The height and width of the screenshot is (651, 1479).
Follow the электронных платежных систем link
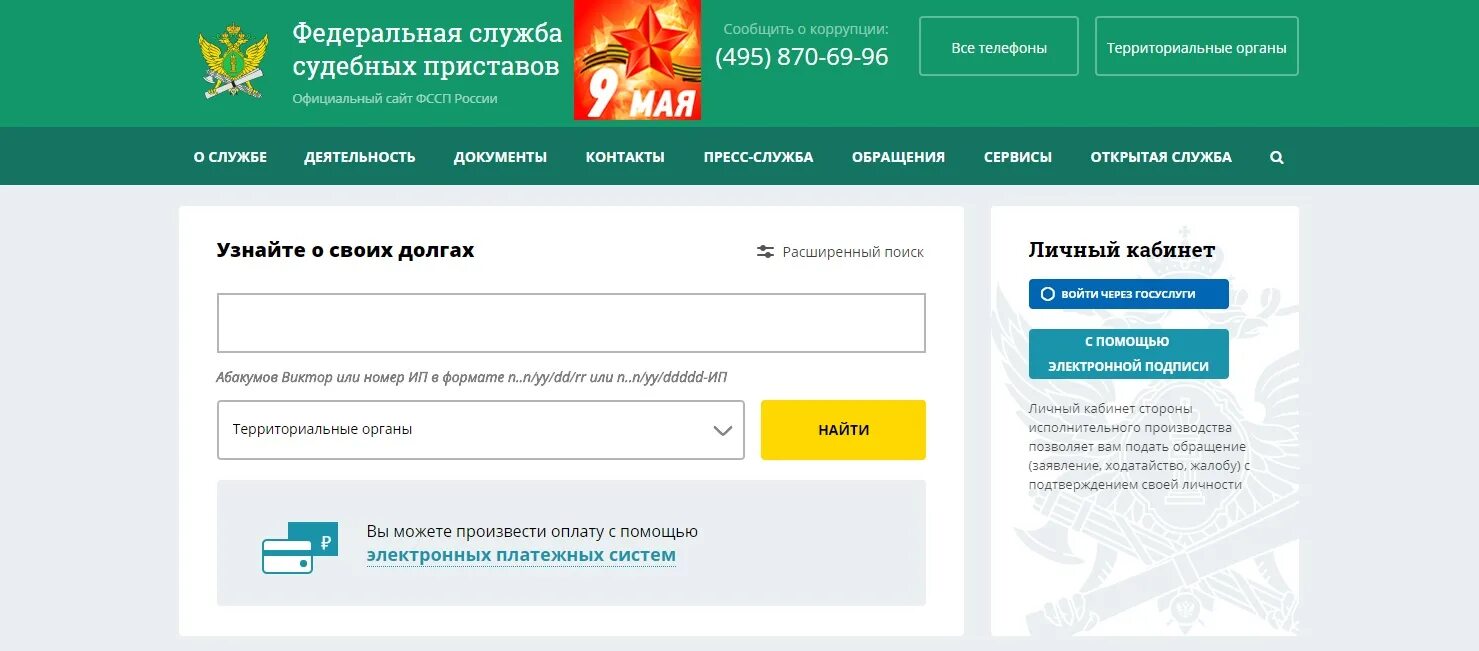pos(521,555)
